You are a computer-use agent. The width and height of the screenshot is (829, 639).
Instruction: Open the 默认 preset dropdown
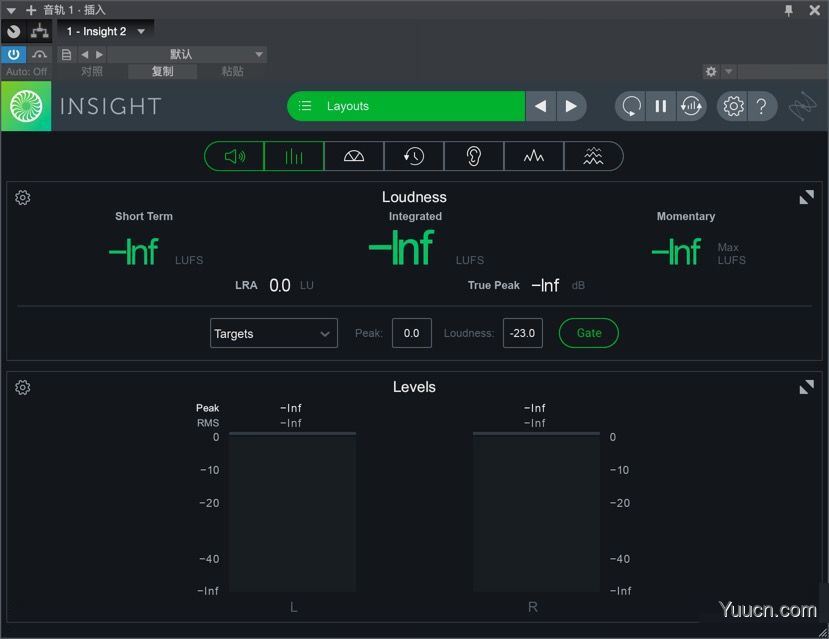[187, 54]
